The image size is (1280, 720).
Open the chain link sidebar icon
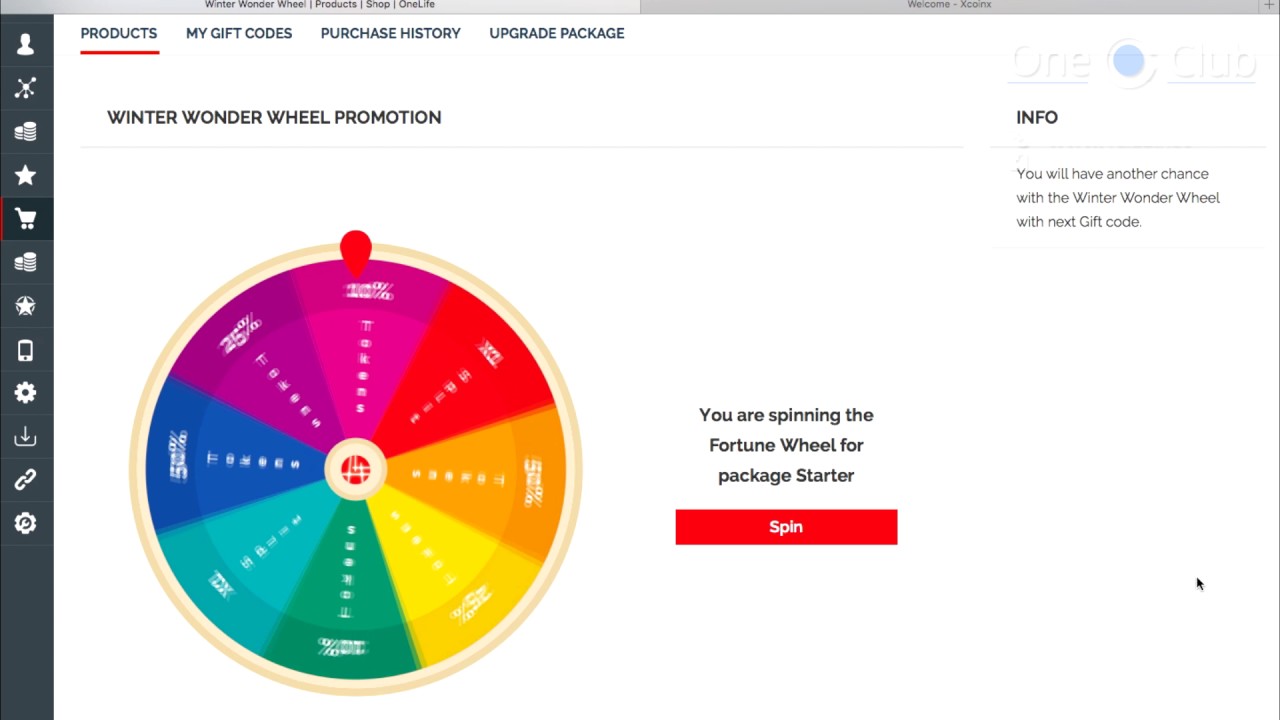[26, 480]
